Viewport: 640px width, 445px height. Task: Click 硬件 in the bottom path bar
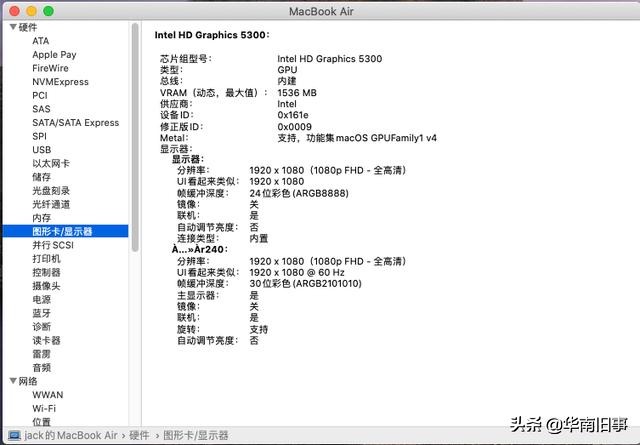point(139,435)
